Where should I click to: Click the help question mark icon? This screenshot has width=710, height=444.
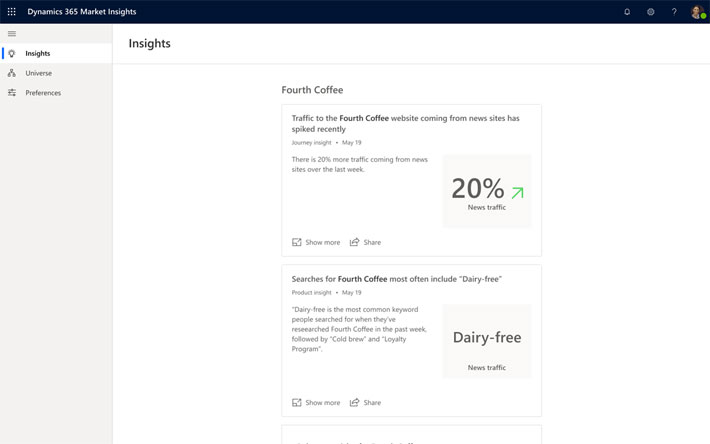pos(674,12)
